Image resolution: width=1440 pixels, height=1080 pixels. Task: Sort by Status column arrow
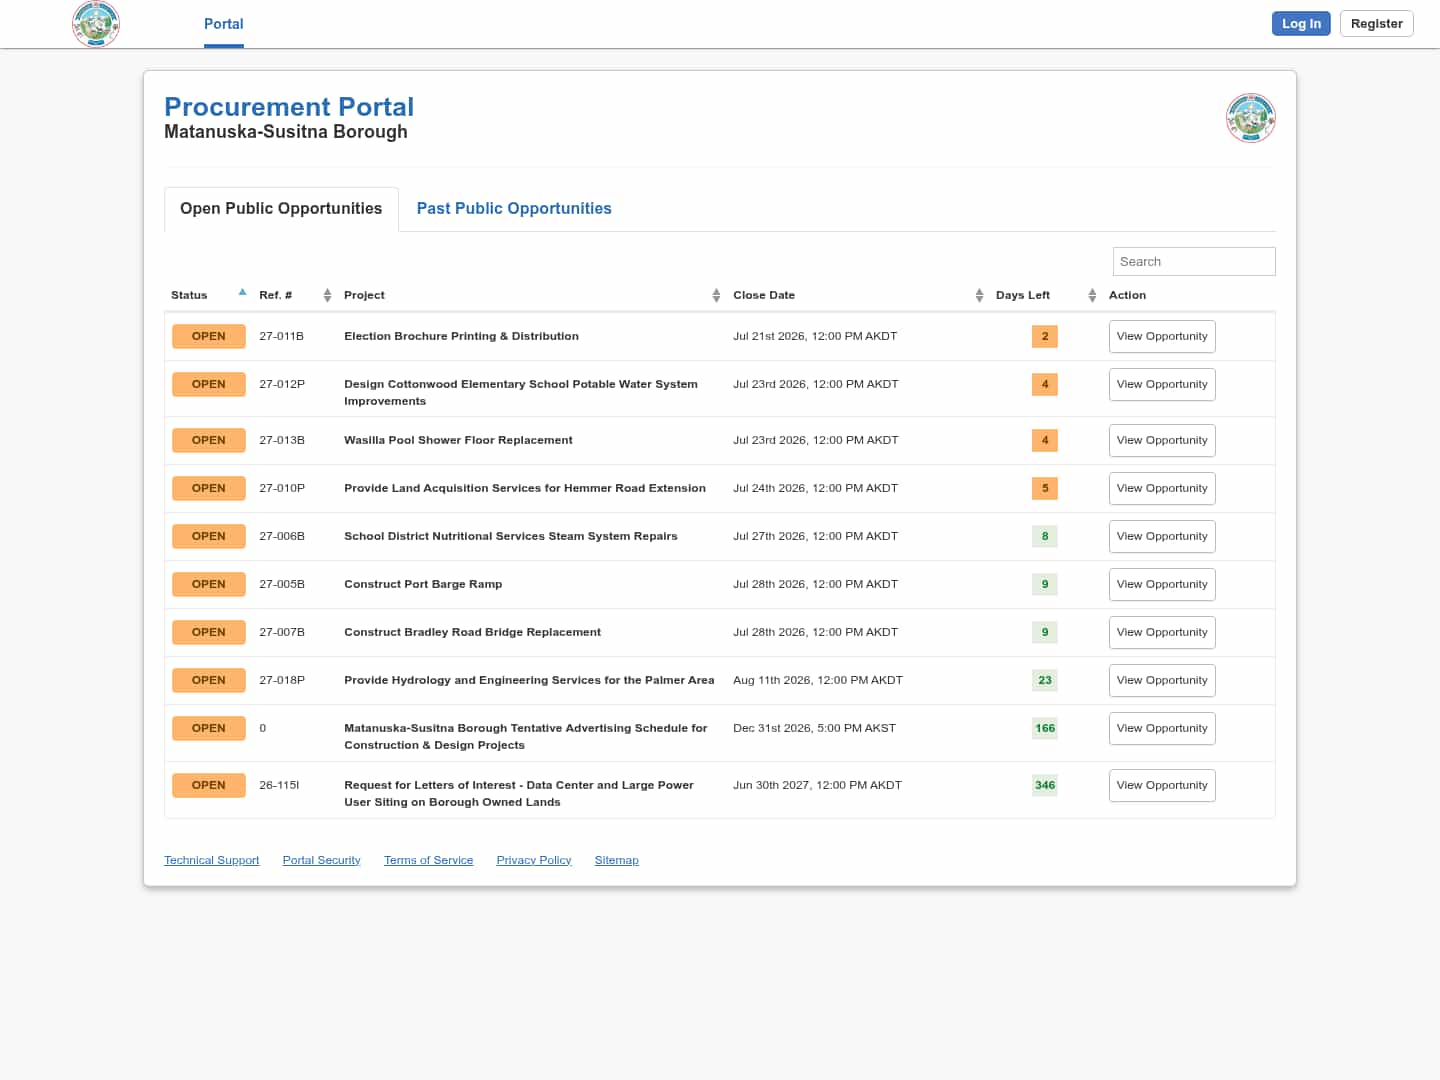click(x=242, y=293)
